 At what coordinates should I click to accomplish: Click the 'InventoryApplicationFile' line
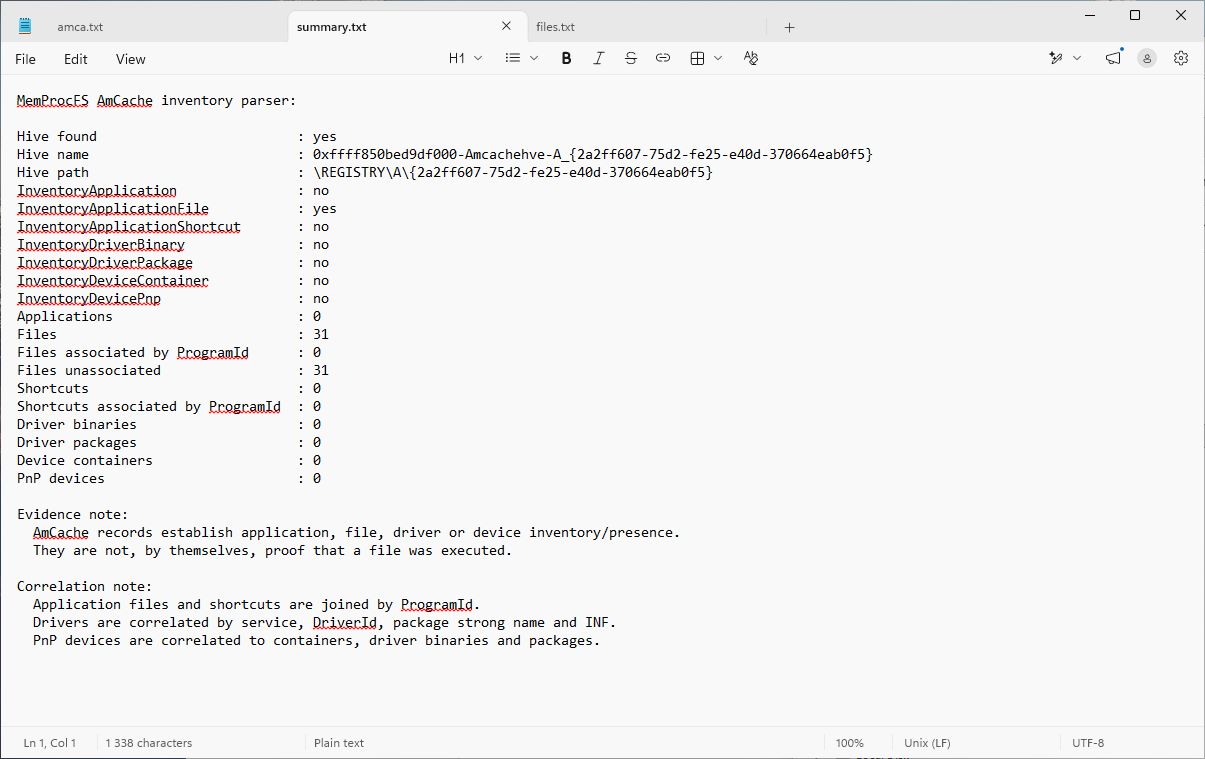click(177, 208)
